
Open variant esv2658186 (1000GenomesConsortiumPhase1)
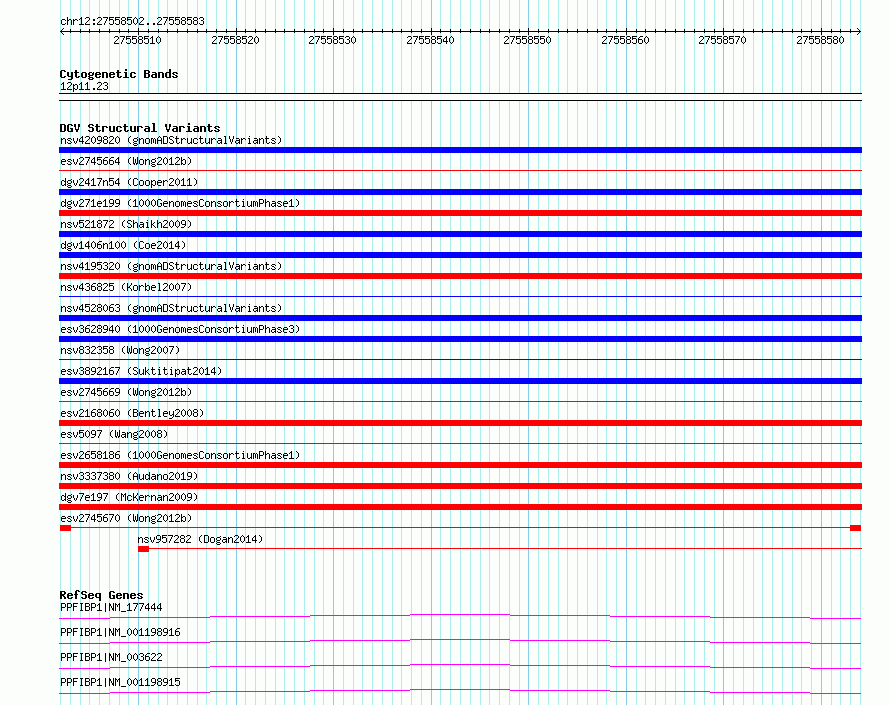point(180,455)
